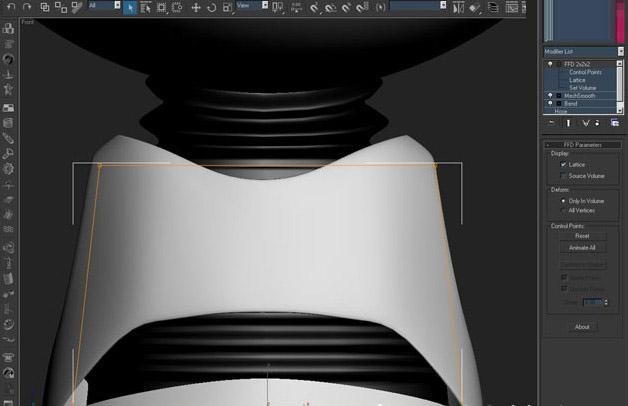This screenshot has height=406, width=628.
Task: Toggle the 3D Snaps magnet icon
Action: pyautogui.click(x=315, y=7)
